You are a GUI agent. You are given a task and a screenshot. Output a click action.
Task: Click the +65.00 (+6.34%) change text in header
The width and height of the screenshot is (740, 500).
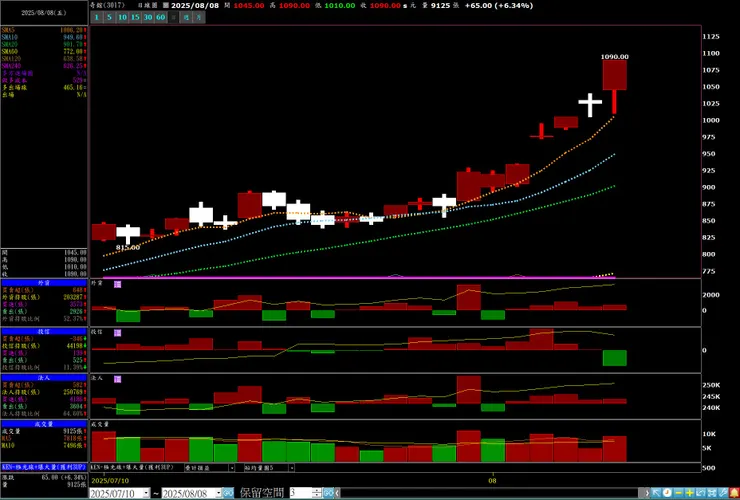point(499,6)
